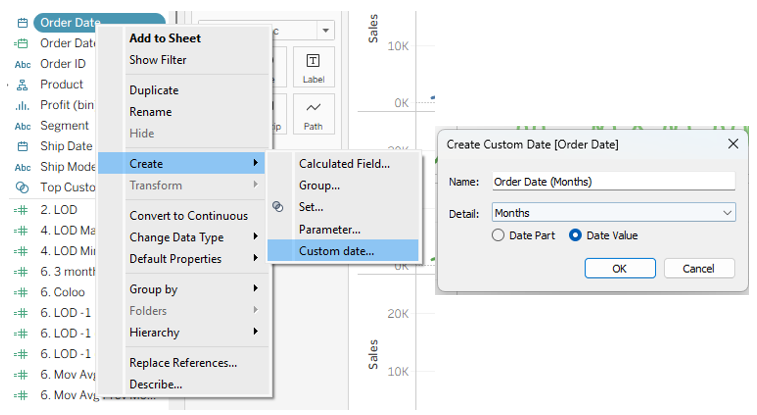
Task: Select the Date Value radio button
Action: pyautogui.click(x=575, y=235)
